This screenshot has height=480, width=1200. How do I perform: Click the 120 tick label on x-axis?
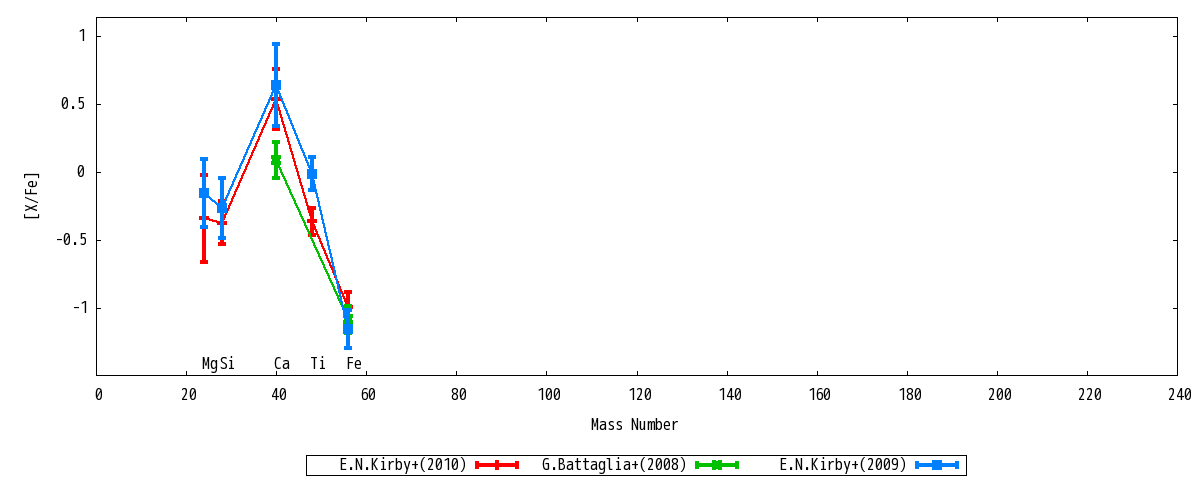click(638, 395)
